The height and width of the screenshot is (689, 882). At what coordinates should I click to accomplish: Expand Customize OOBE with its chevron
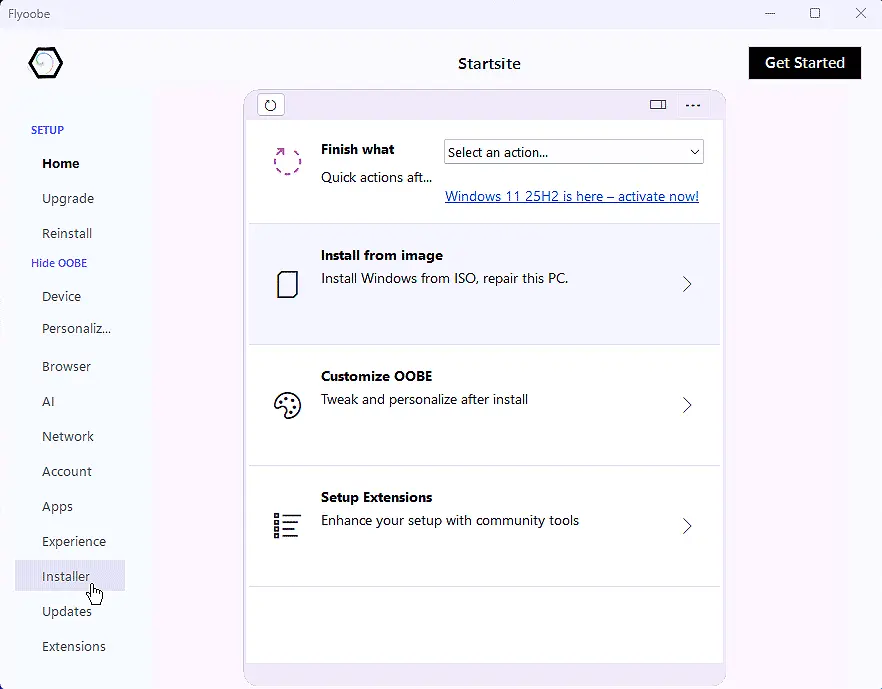(x=687, y=405)
